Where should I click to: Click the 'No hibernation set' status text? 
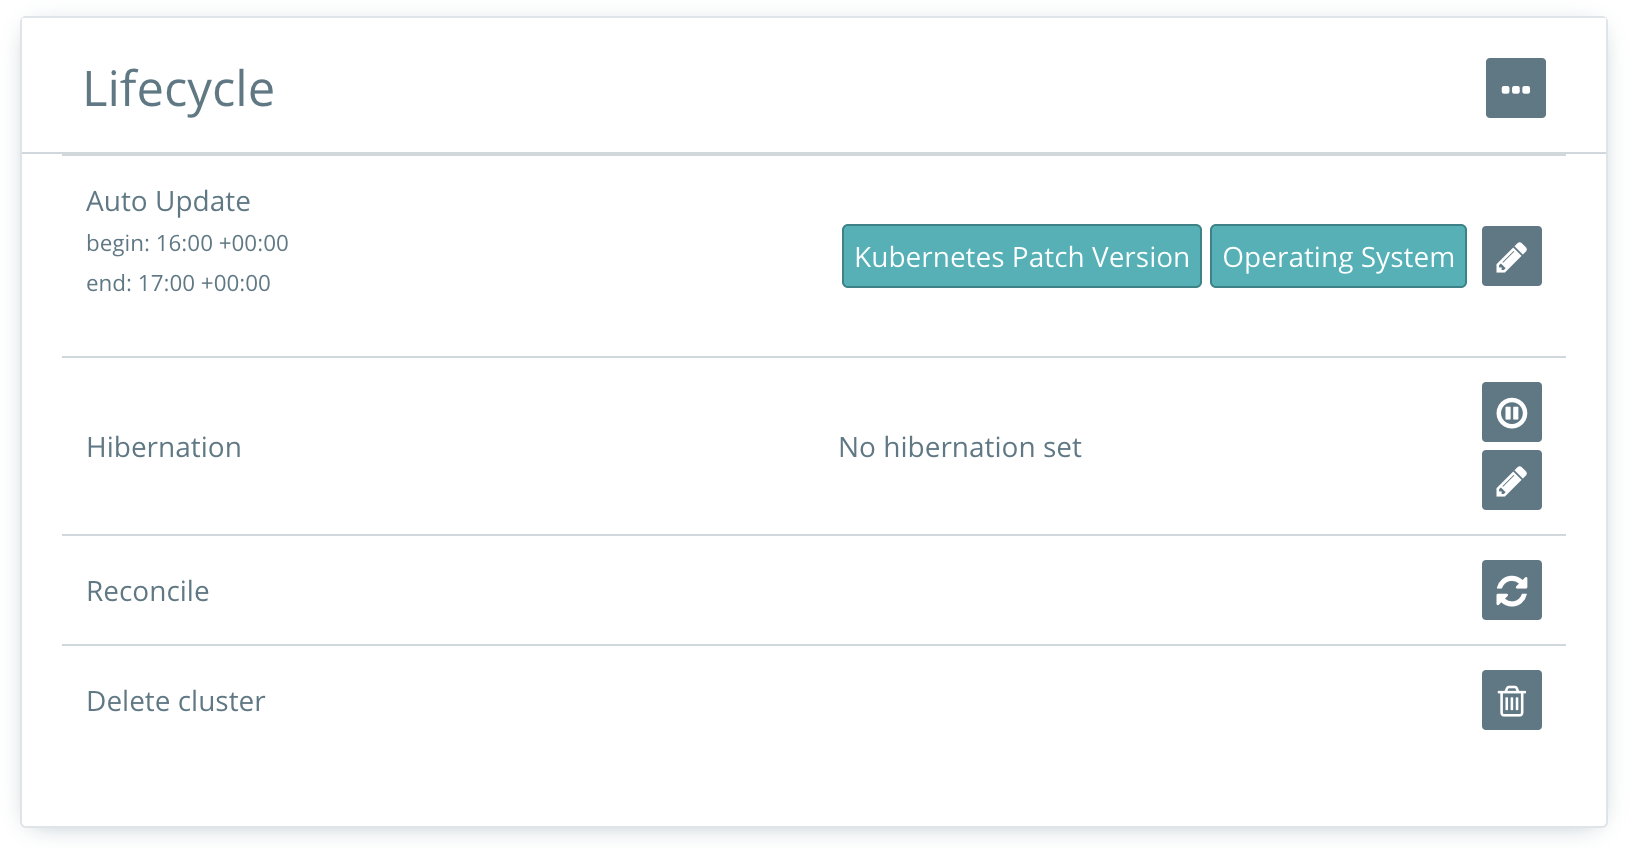[960, 447]
